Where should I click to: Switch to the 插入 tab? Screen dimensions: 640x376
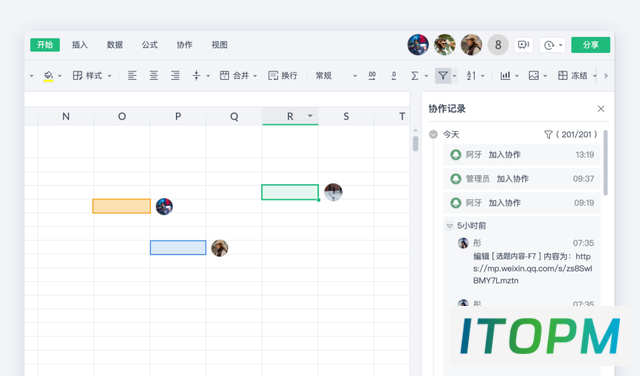coord(80,45)
